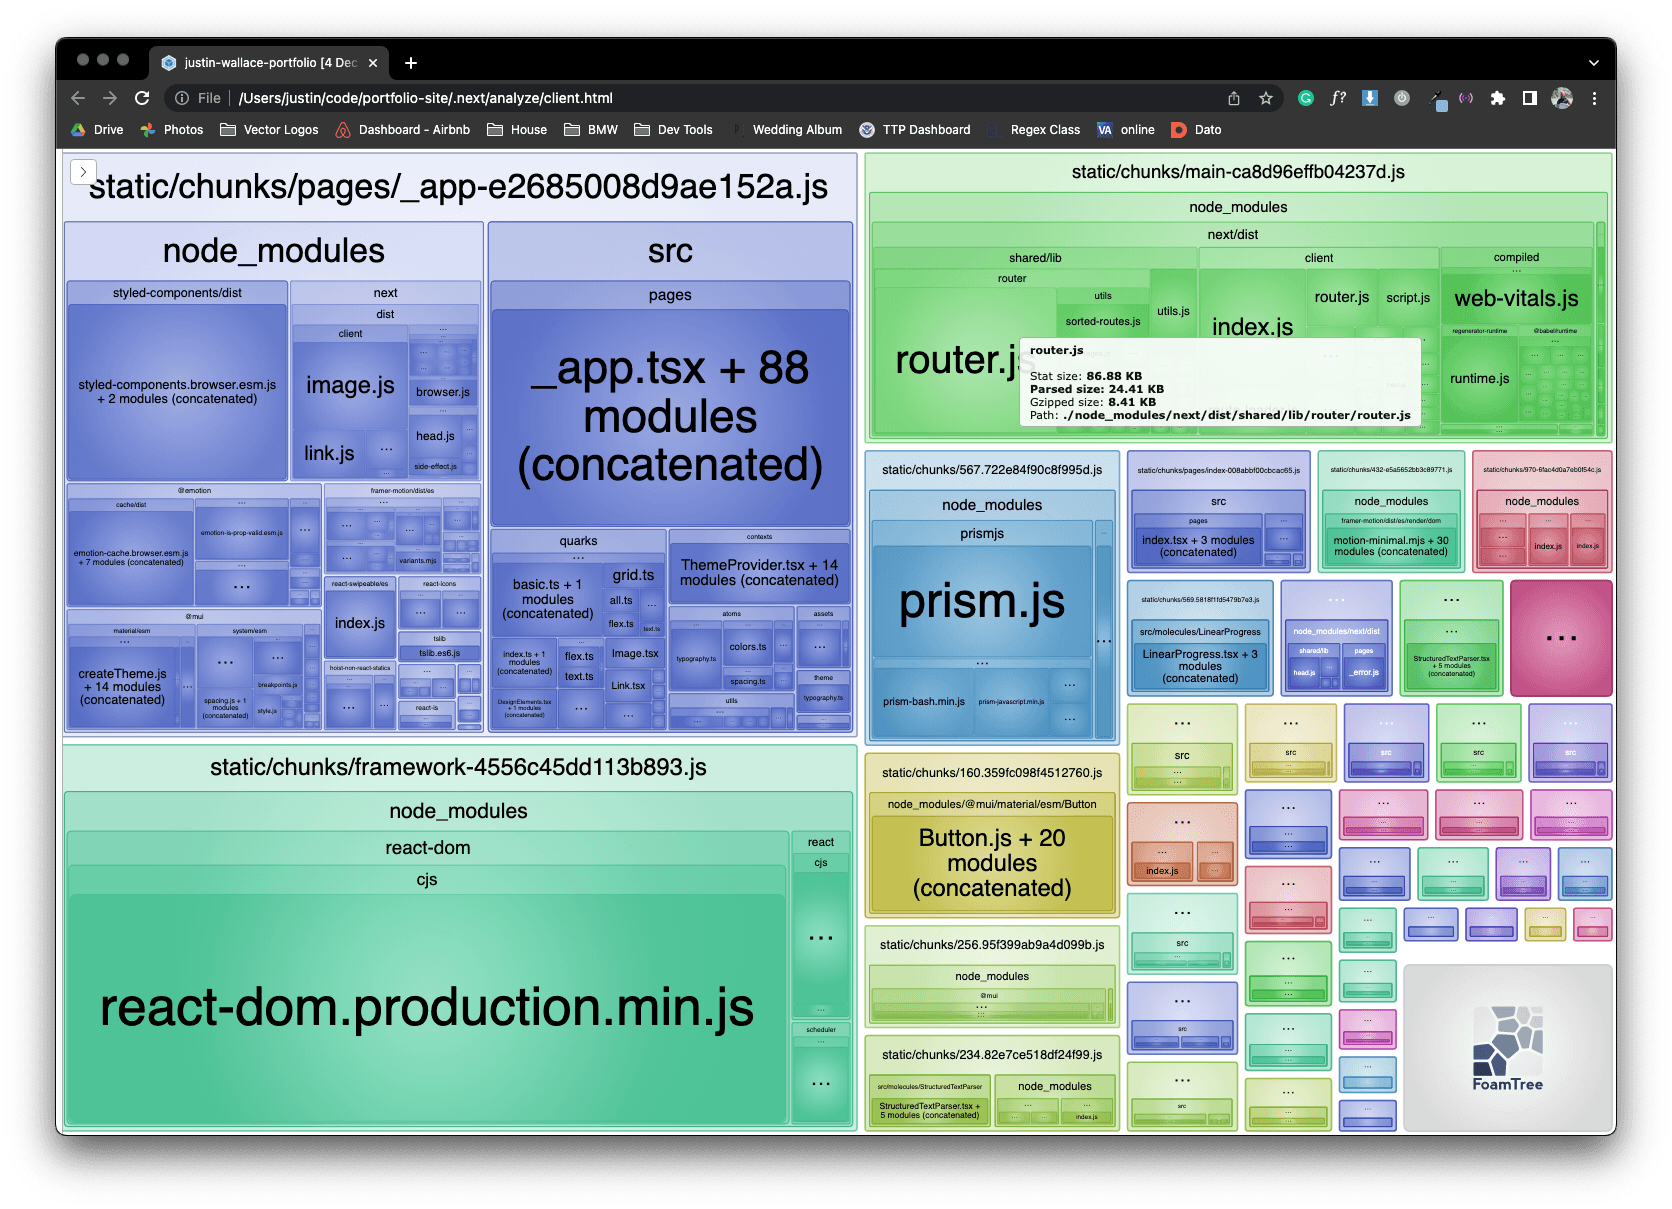Open the Chrome three-dot menu
The image size is (1672, 1209).
coord(1595,98)
